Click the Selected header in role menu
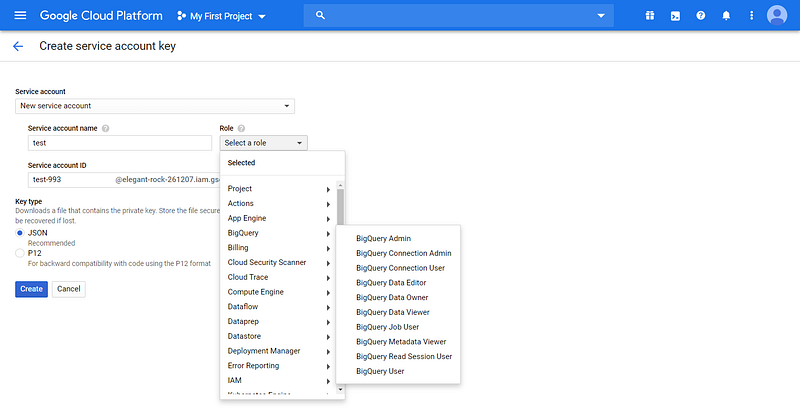Image resolution: width=800 pixels, height=414 pixels. tap(241, 163)
